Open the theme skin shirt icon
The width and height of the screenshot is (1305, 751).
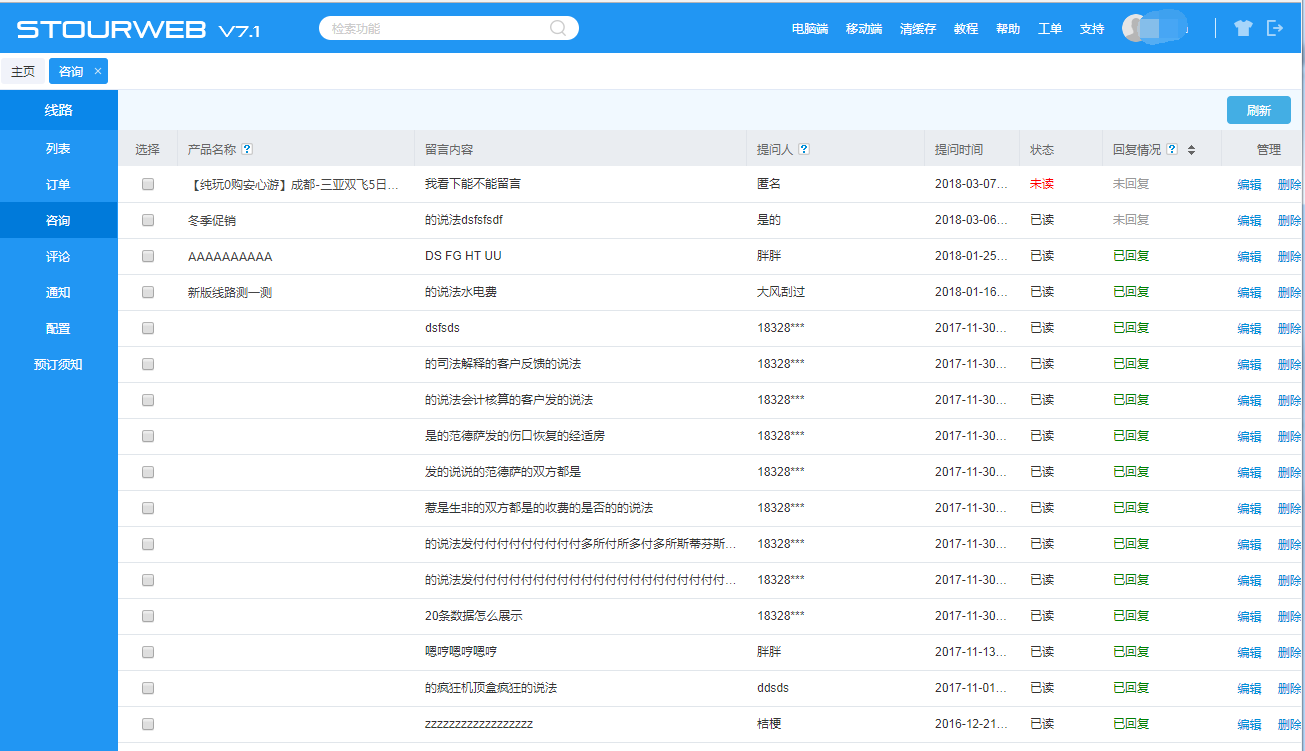(1243, 28)
